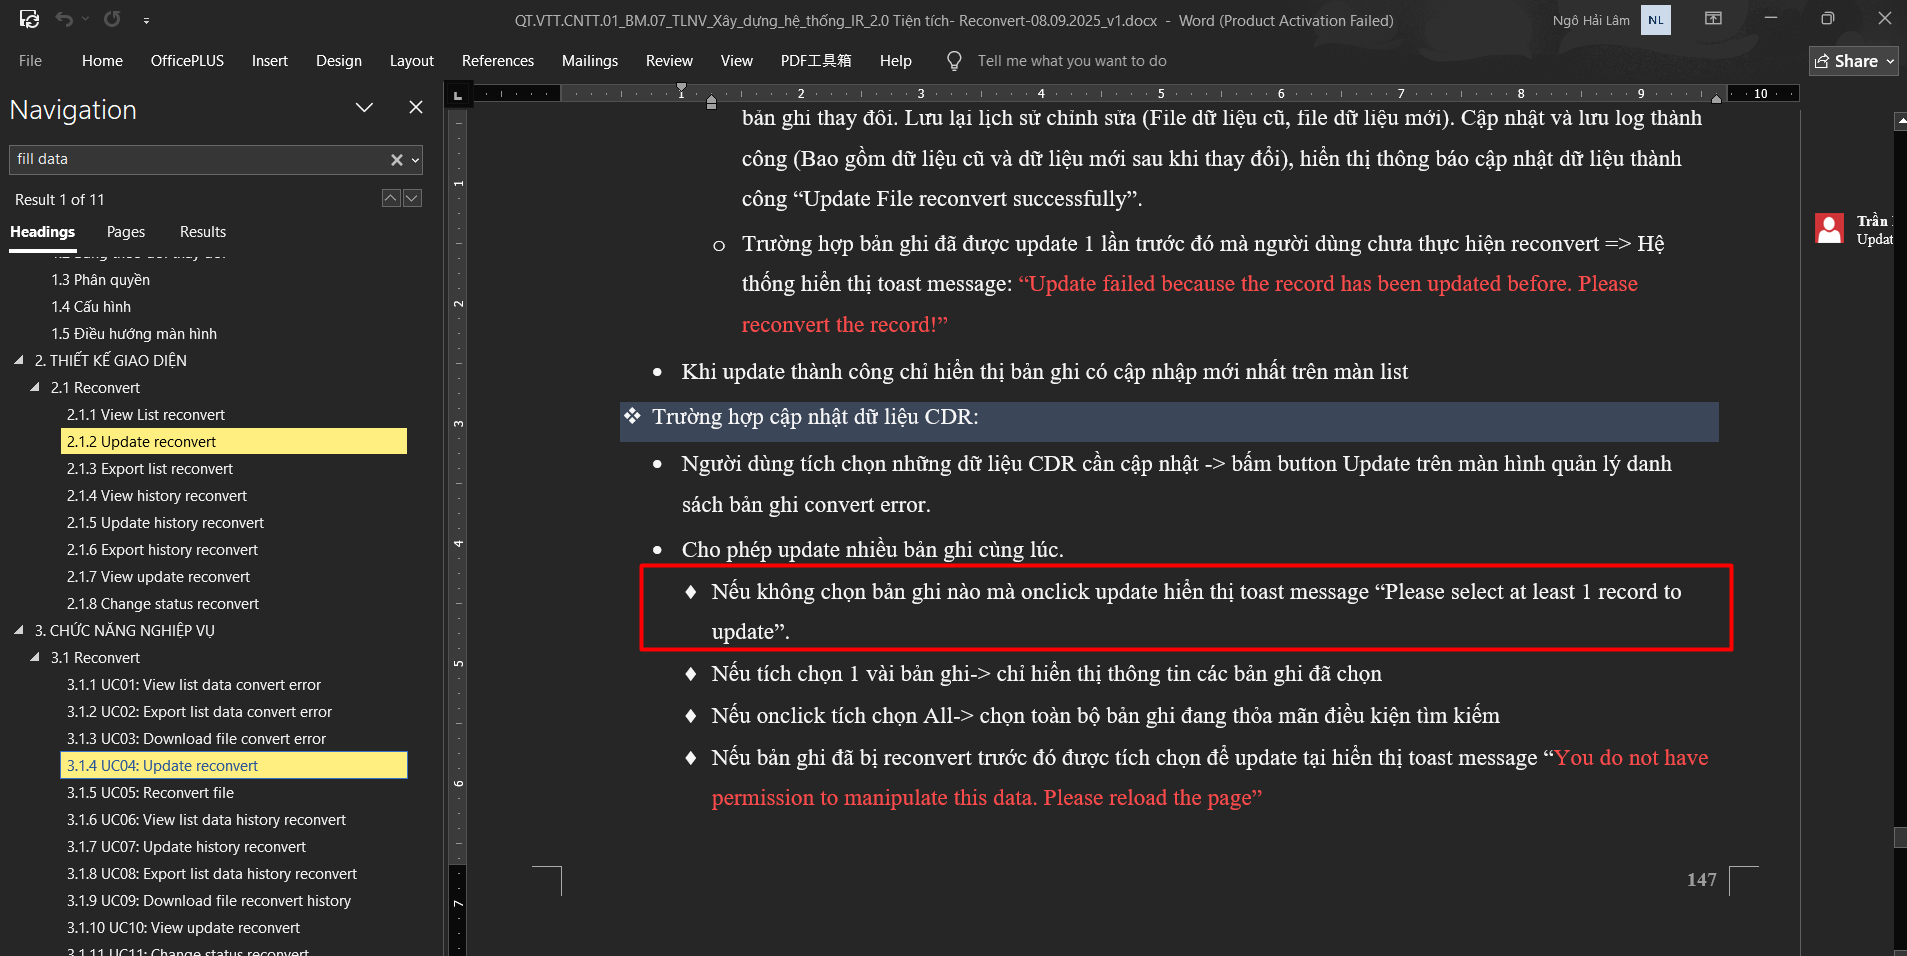1907x956 pixels.
Task: Clear the 'fill data' search with X icon
Action: (x=396, y=160)
